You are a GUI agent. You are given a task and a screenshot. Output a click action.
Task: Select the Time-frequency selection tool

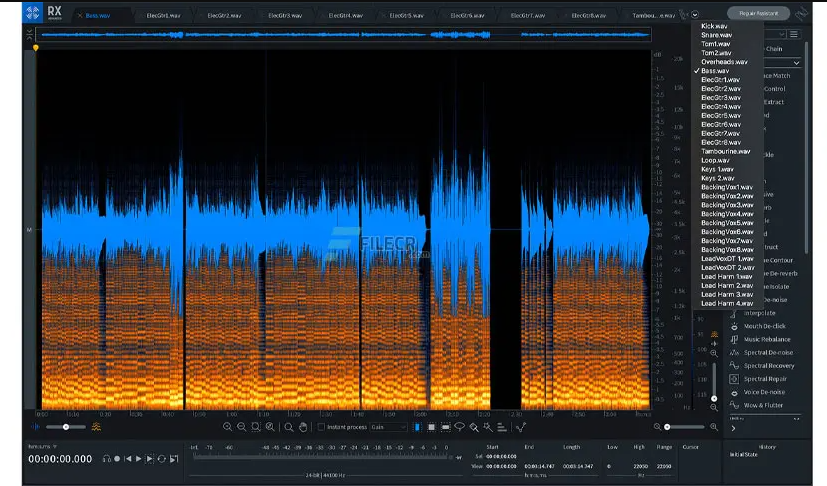tap(431, 427)
